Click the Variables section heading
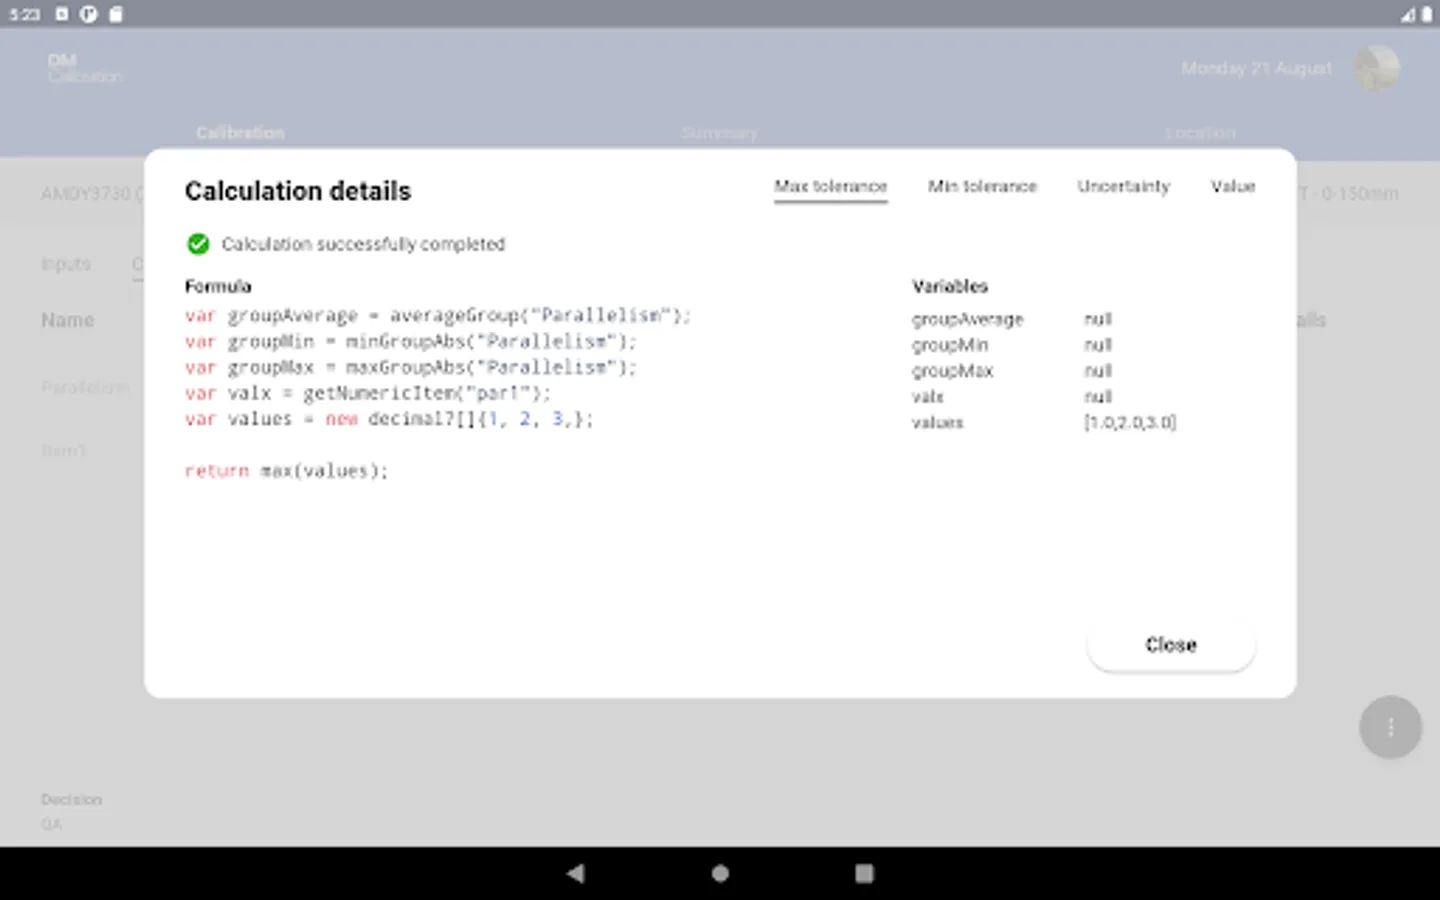 950,286
